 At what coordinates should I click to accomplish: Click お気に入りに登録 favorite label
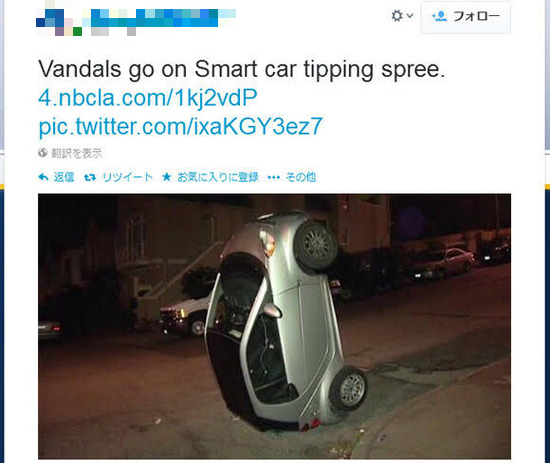click(218, 177)
